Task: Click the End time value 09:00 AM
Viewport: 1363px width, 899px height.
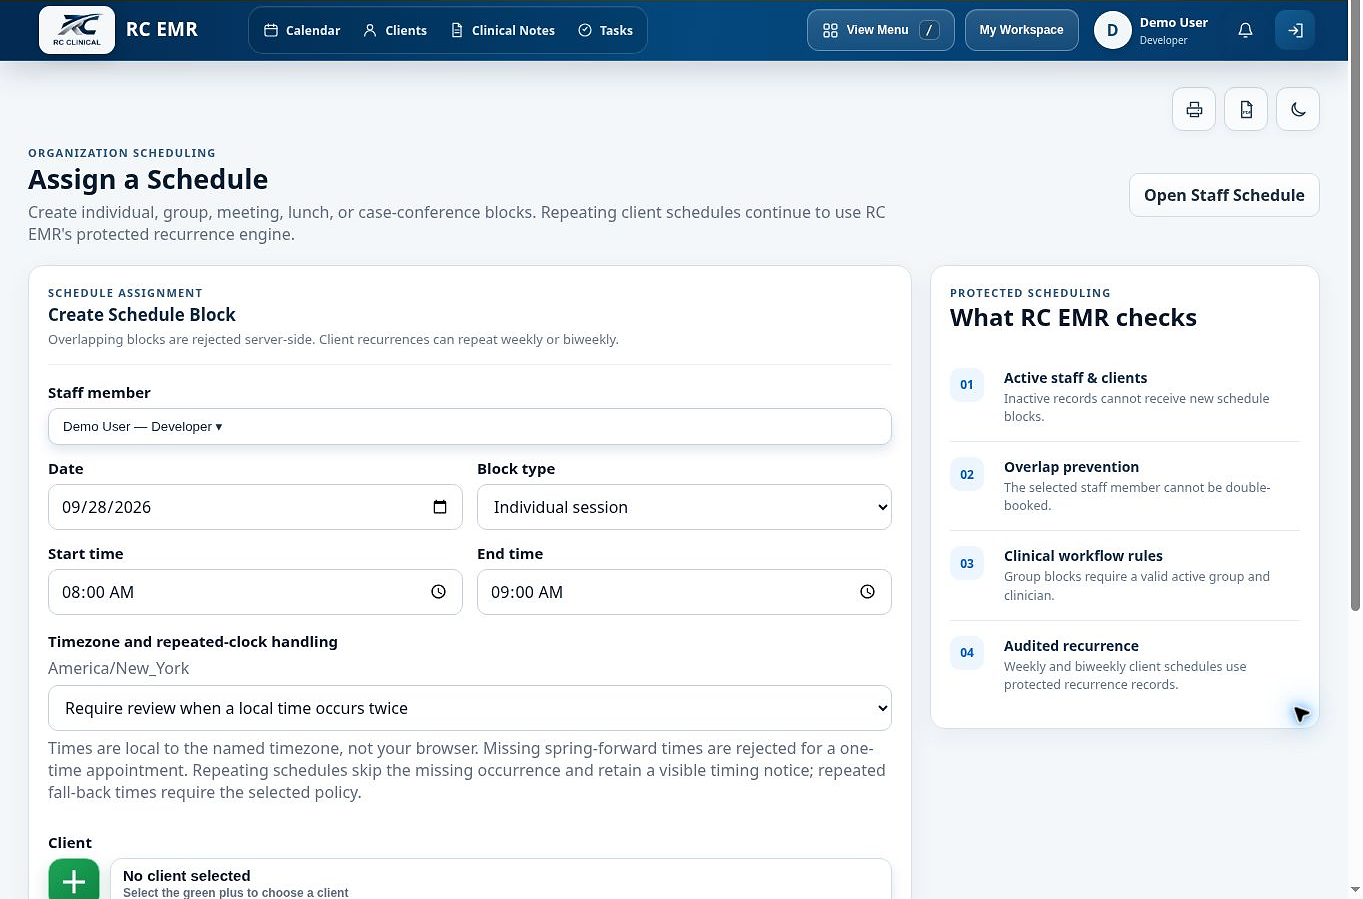Action: click(x=527, y=592)
